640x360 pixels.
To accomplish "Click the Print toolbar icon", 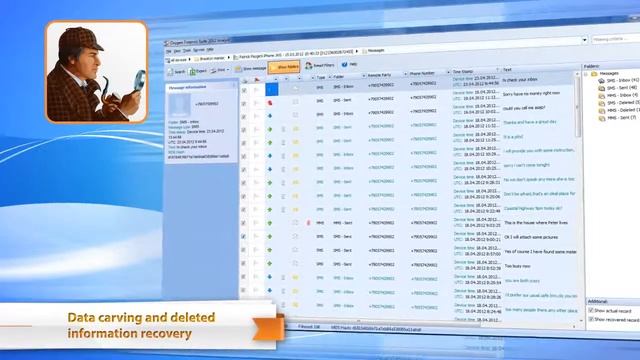I will click(x=213, y=71).
